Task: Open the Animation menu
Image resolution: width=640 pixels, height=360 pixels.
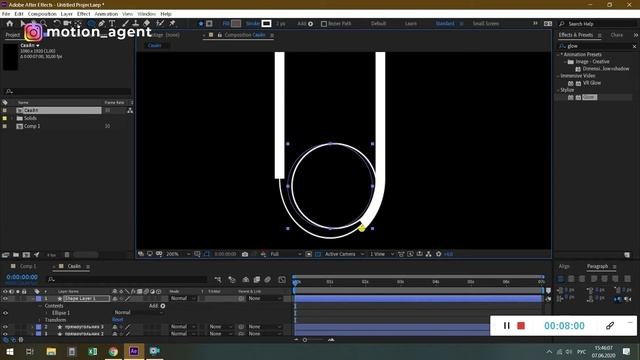Action: [106, 14]
